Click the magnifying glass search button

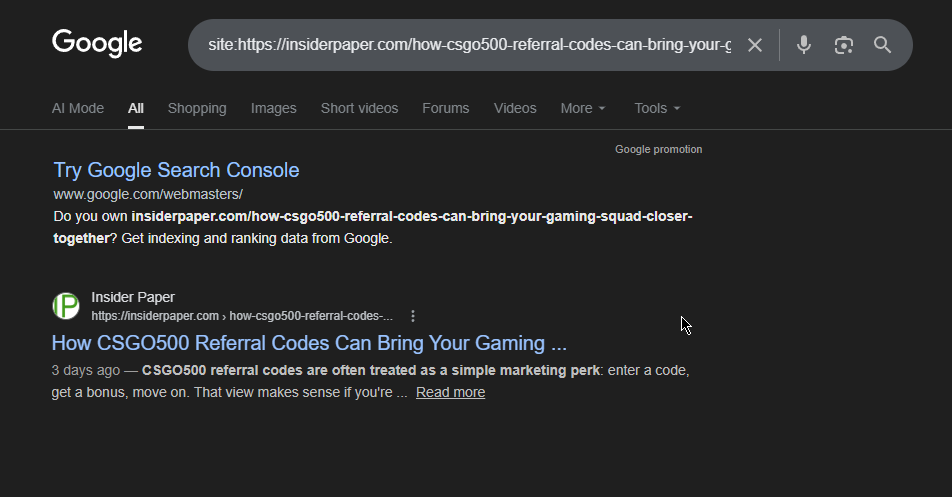882,45
